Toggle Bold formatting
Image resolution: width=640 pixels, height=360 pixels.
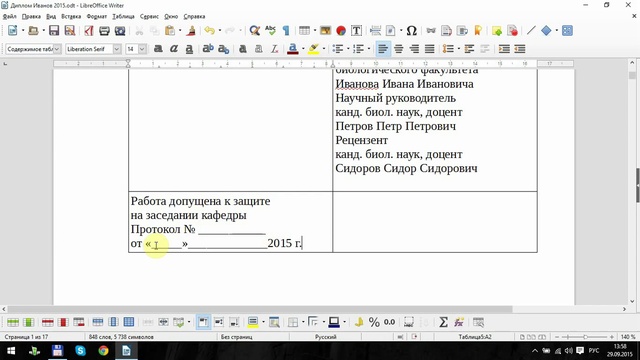point(158,49)
